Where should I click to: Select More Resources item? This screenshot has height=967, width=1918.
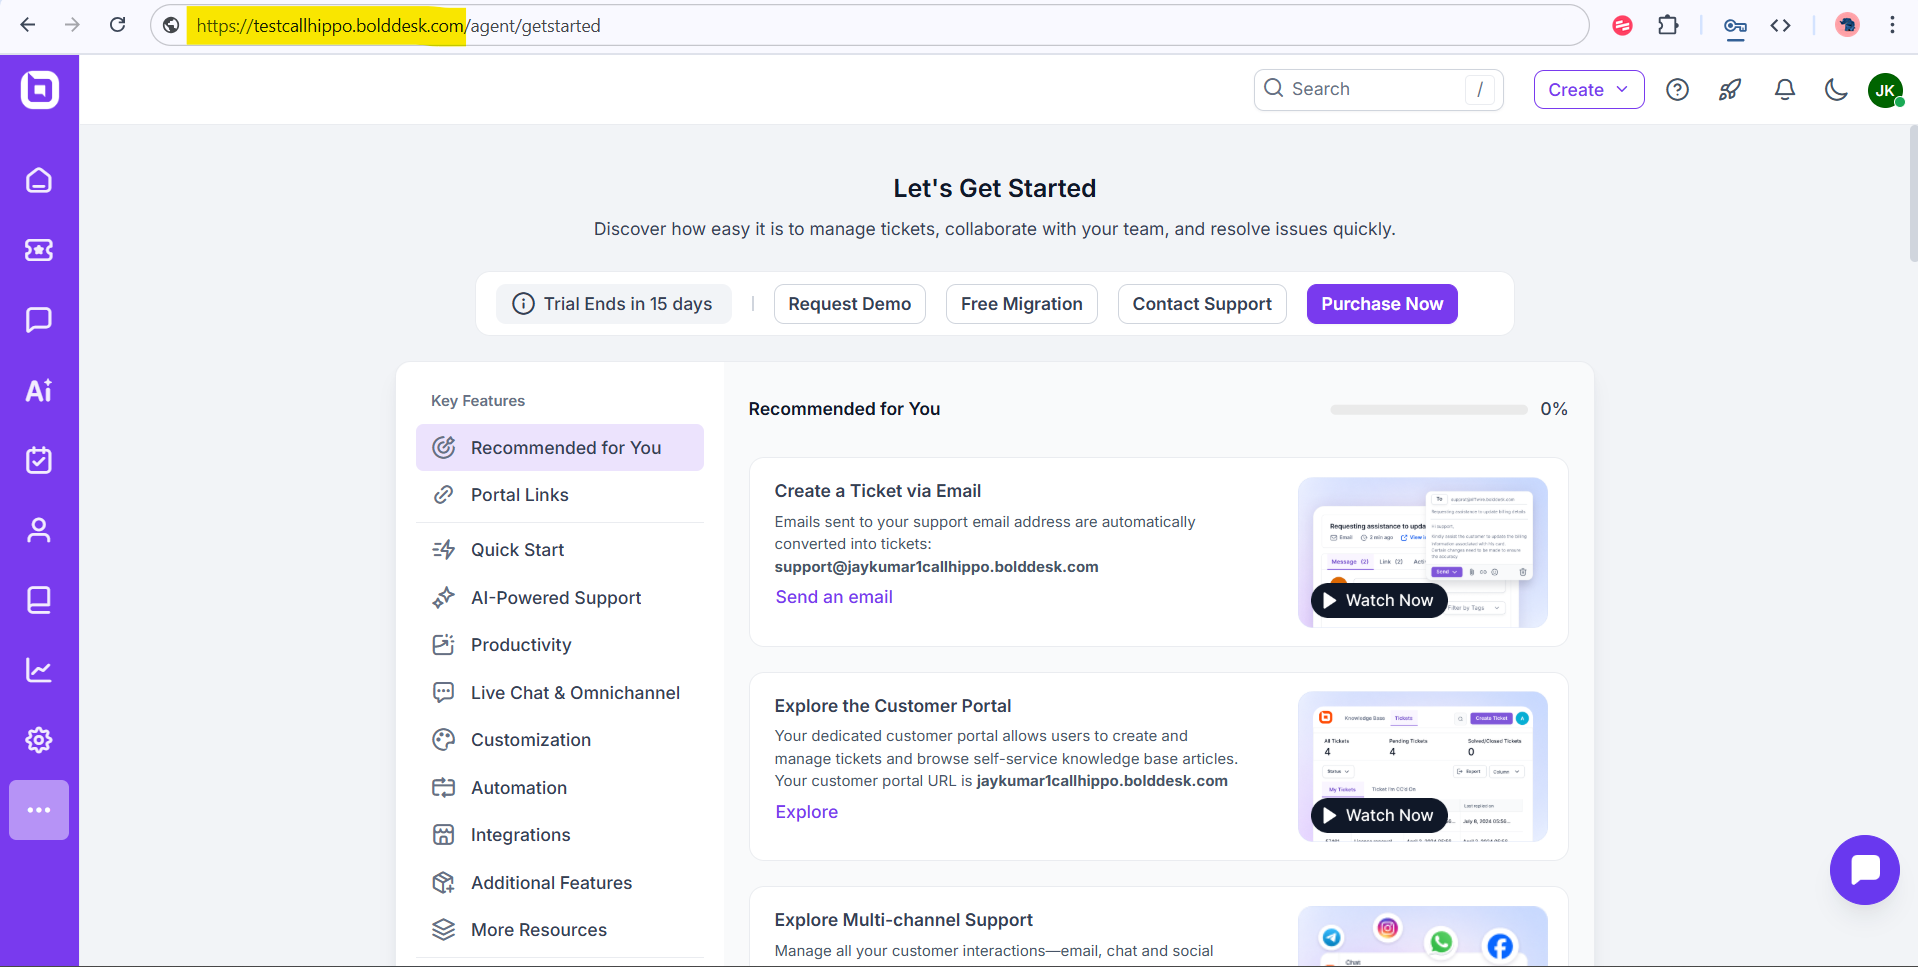click(x=560, y=930)
